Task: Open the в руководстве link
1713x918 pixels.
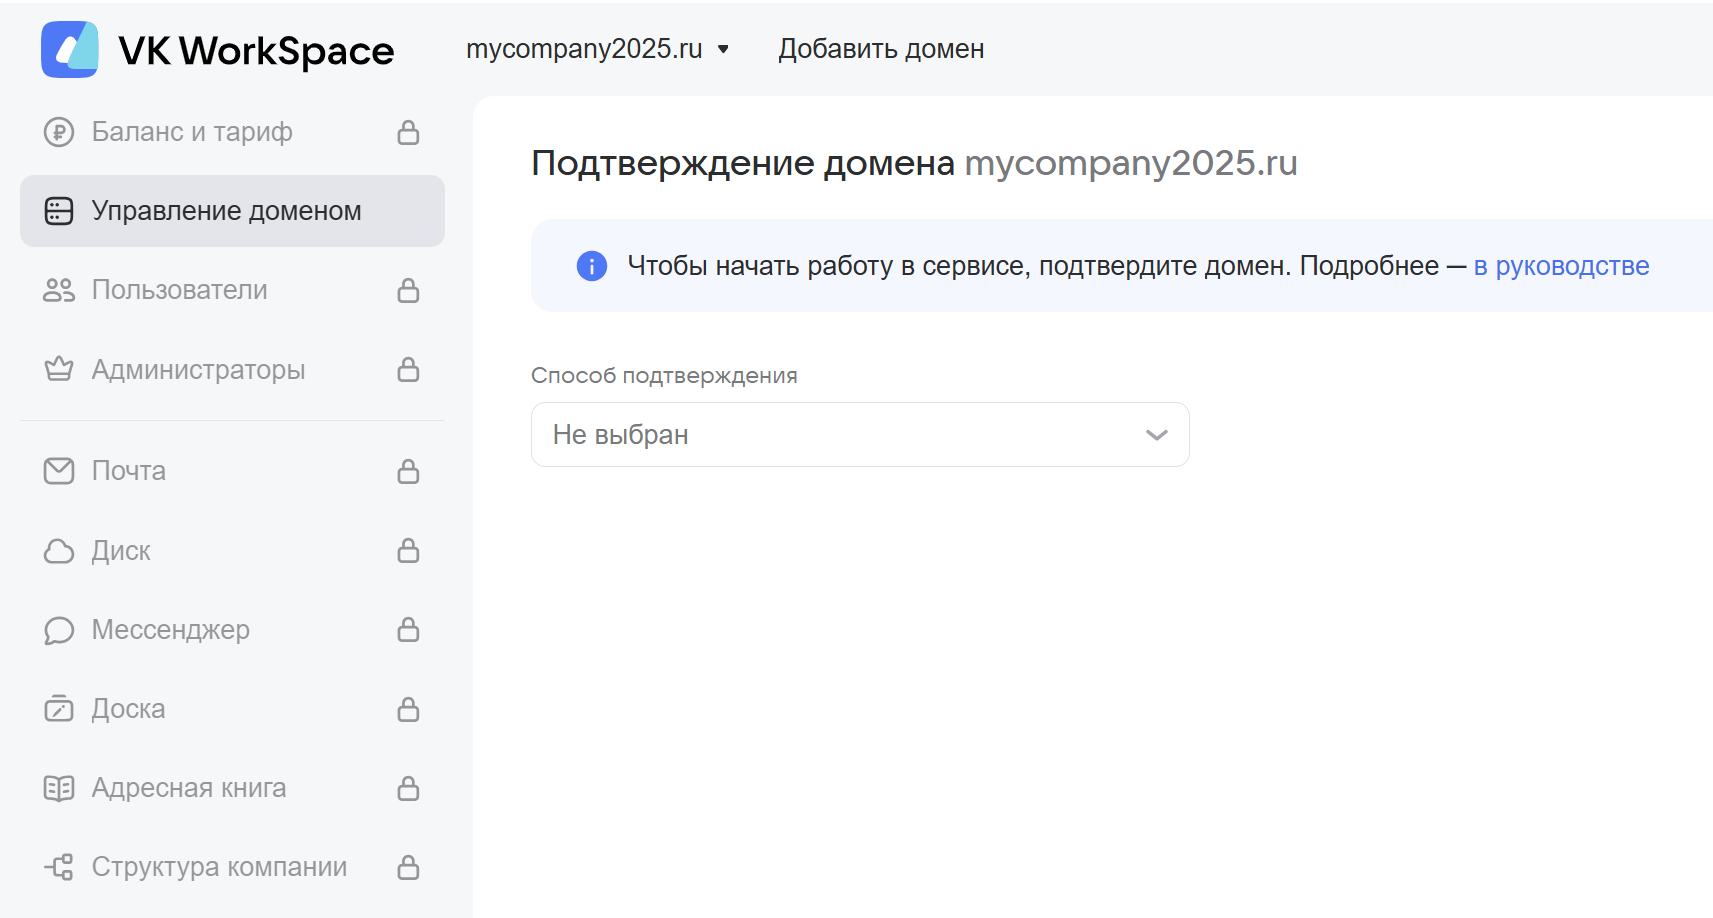Action: click(x=1561, y=266)
